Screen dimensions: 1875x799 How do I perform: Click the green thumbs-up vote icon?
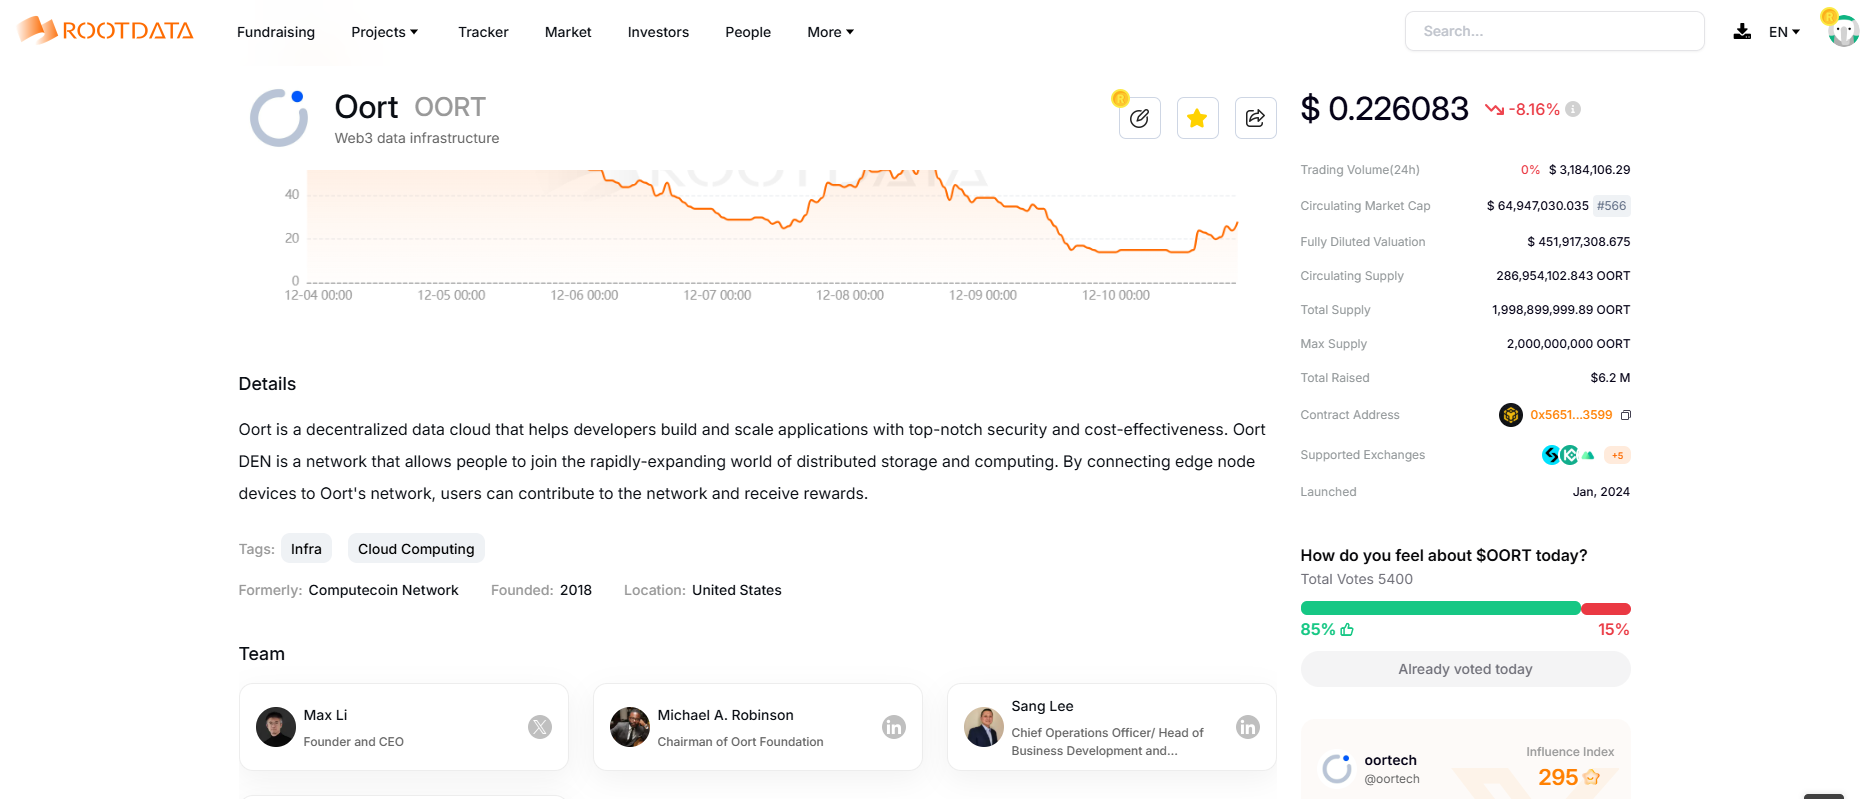point(1347,629)
